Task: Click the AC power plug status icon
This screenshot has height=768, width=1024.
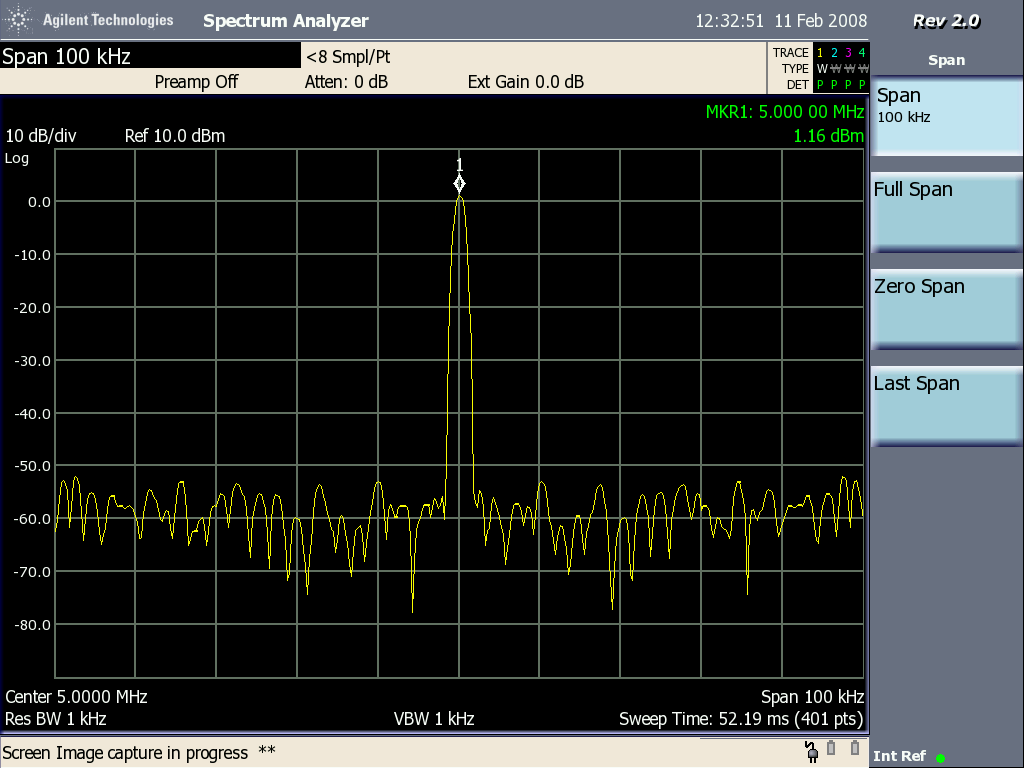Action: (812, 752)
